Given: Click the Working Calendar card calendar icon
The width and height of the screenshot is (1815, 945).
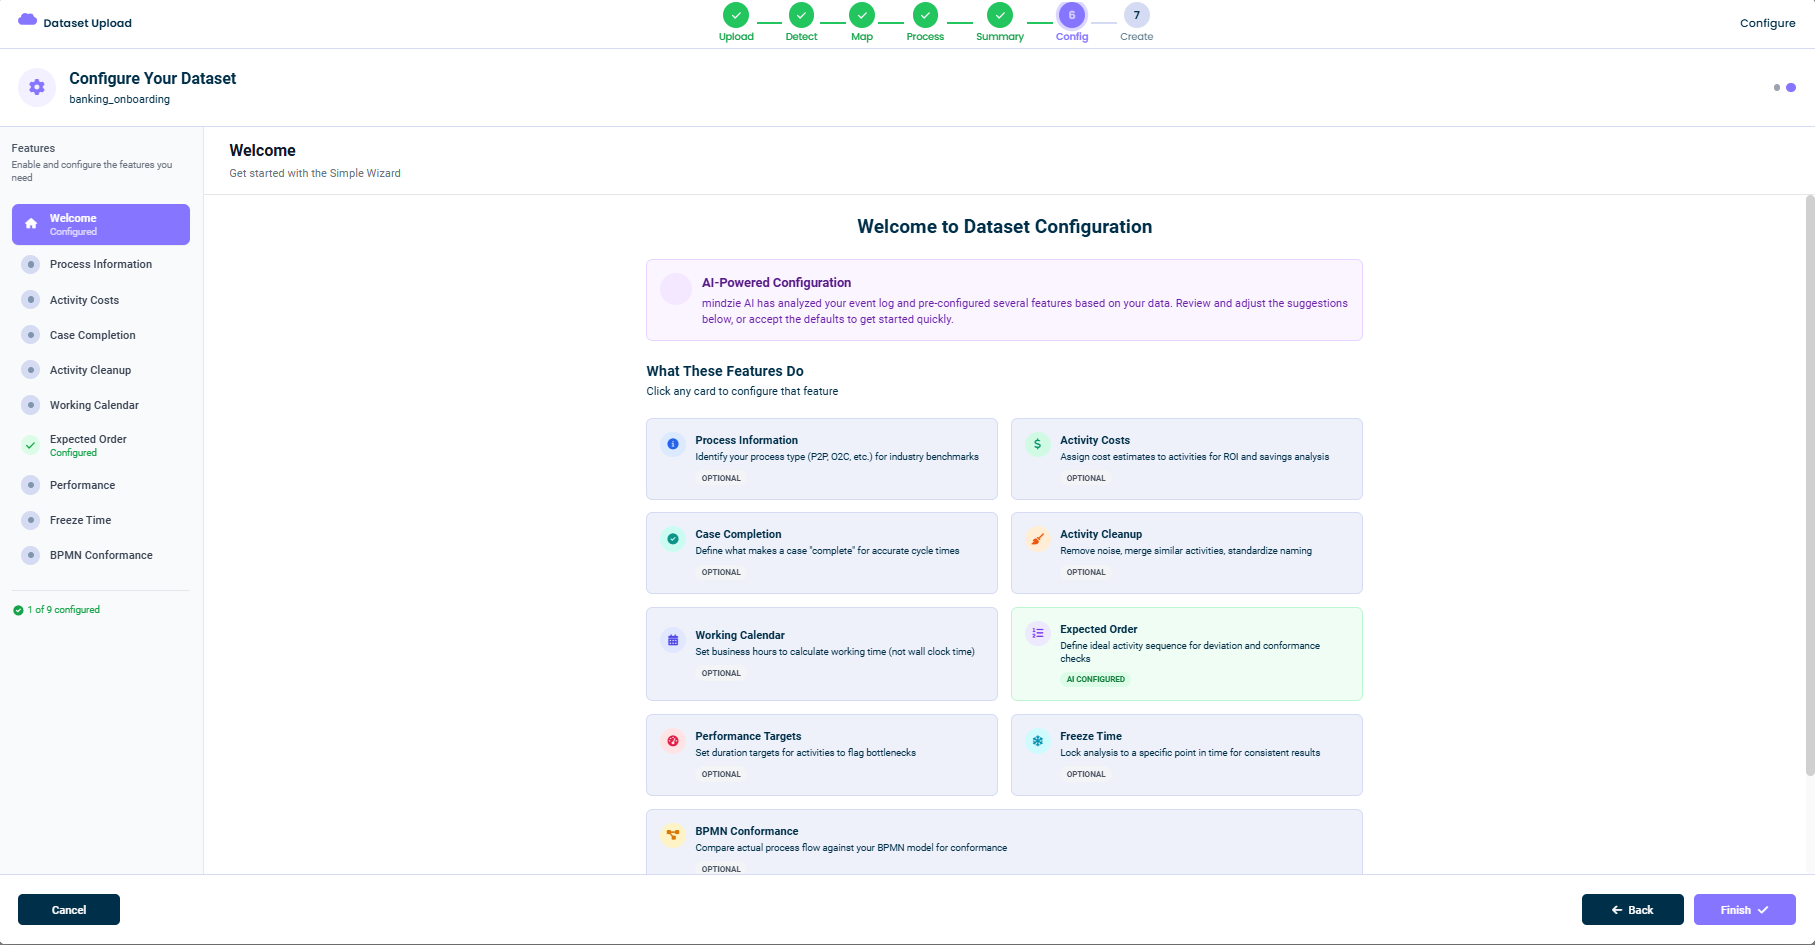Looking at the screenshot, I should coord(673,639).
